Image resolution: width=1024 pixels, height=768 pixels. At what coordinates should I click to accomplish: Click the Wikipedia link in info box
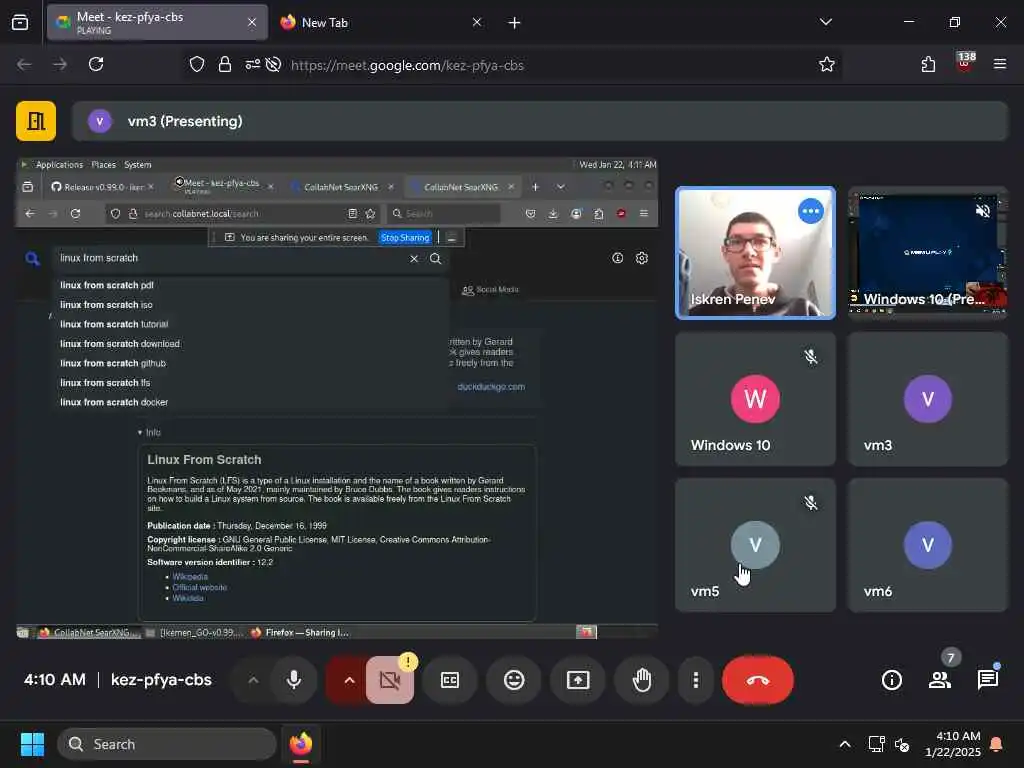(x=190, y=577)
